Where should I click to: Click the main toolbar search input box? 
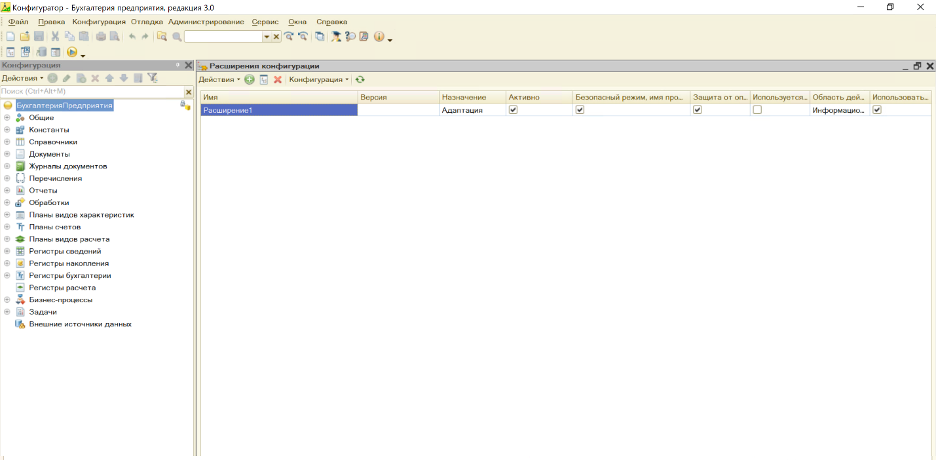point(224,37)
